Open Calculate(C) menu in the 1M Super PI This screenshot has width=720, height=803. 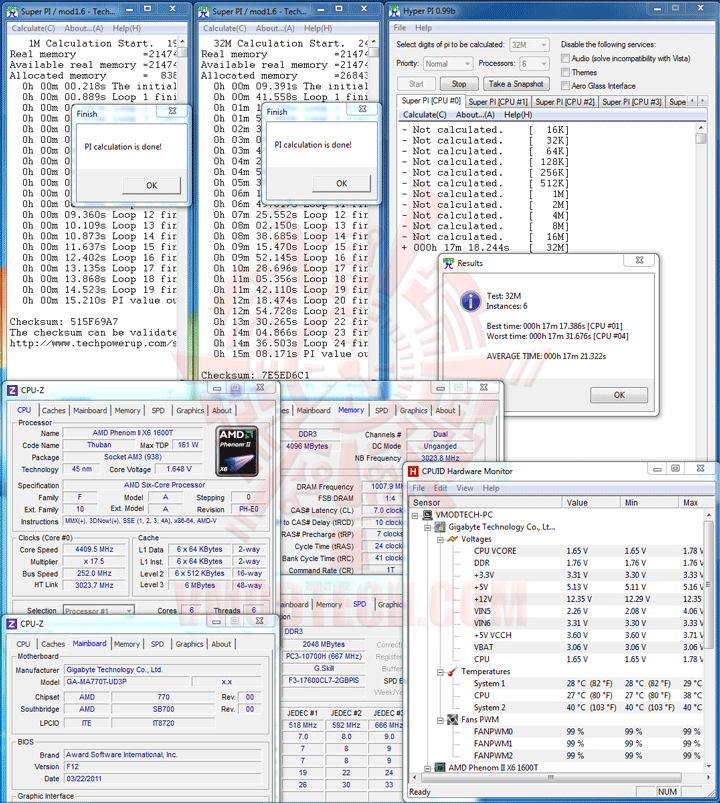coord(33,28)
